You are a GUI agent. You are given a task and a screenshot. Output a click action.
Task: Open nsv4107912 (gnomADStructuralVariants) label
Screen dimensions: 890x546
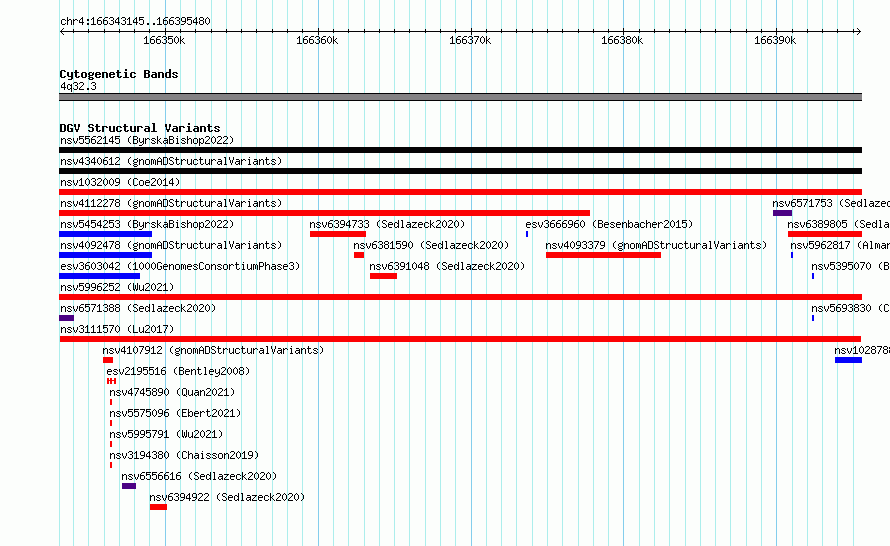[213, 350]
